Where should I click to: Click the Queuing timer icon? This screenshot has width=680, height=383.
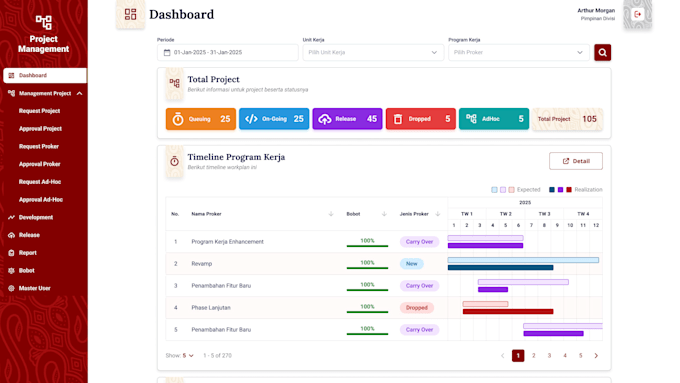click(178, 119)
